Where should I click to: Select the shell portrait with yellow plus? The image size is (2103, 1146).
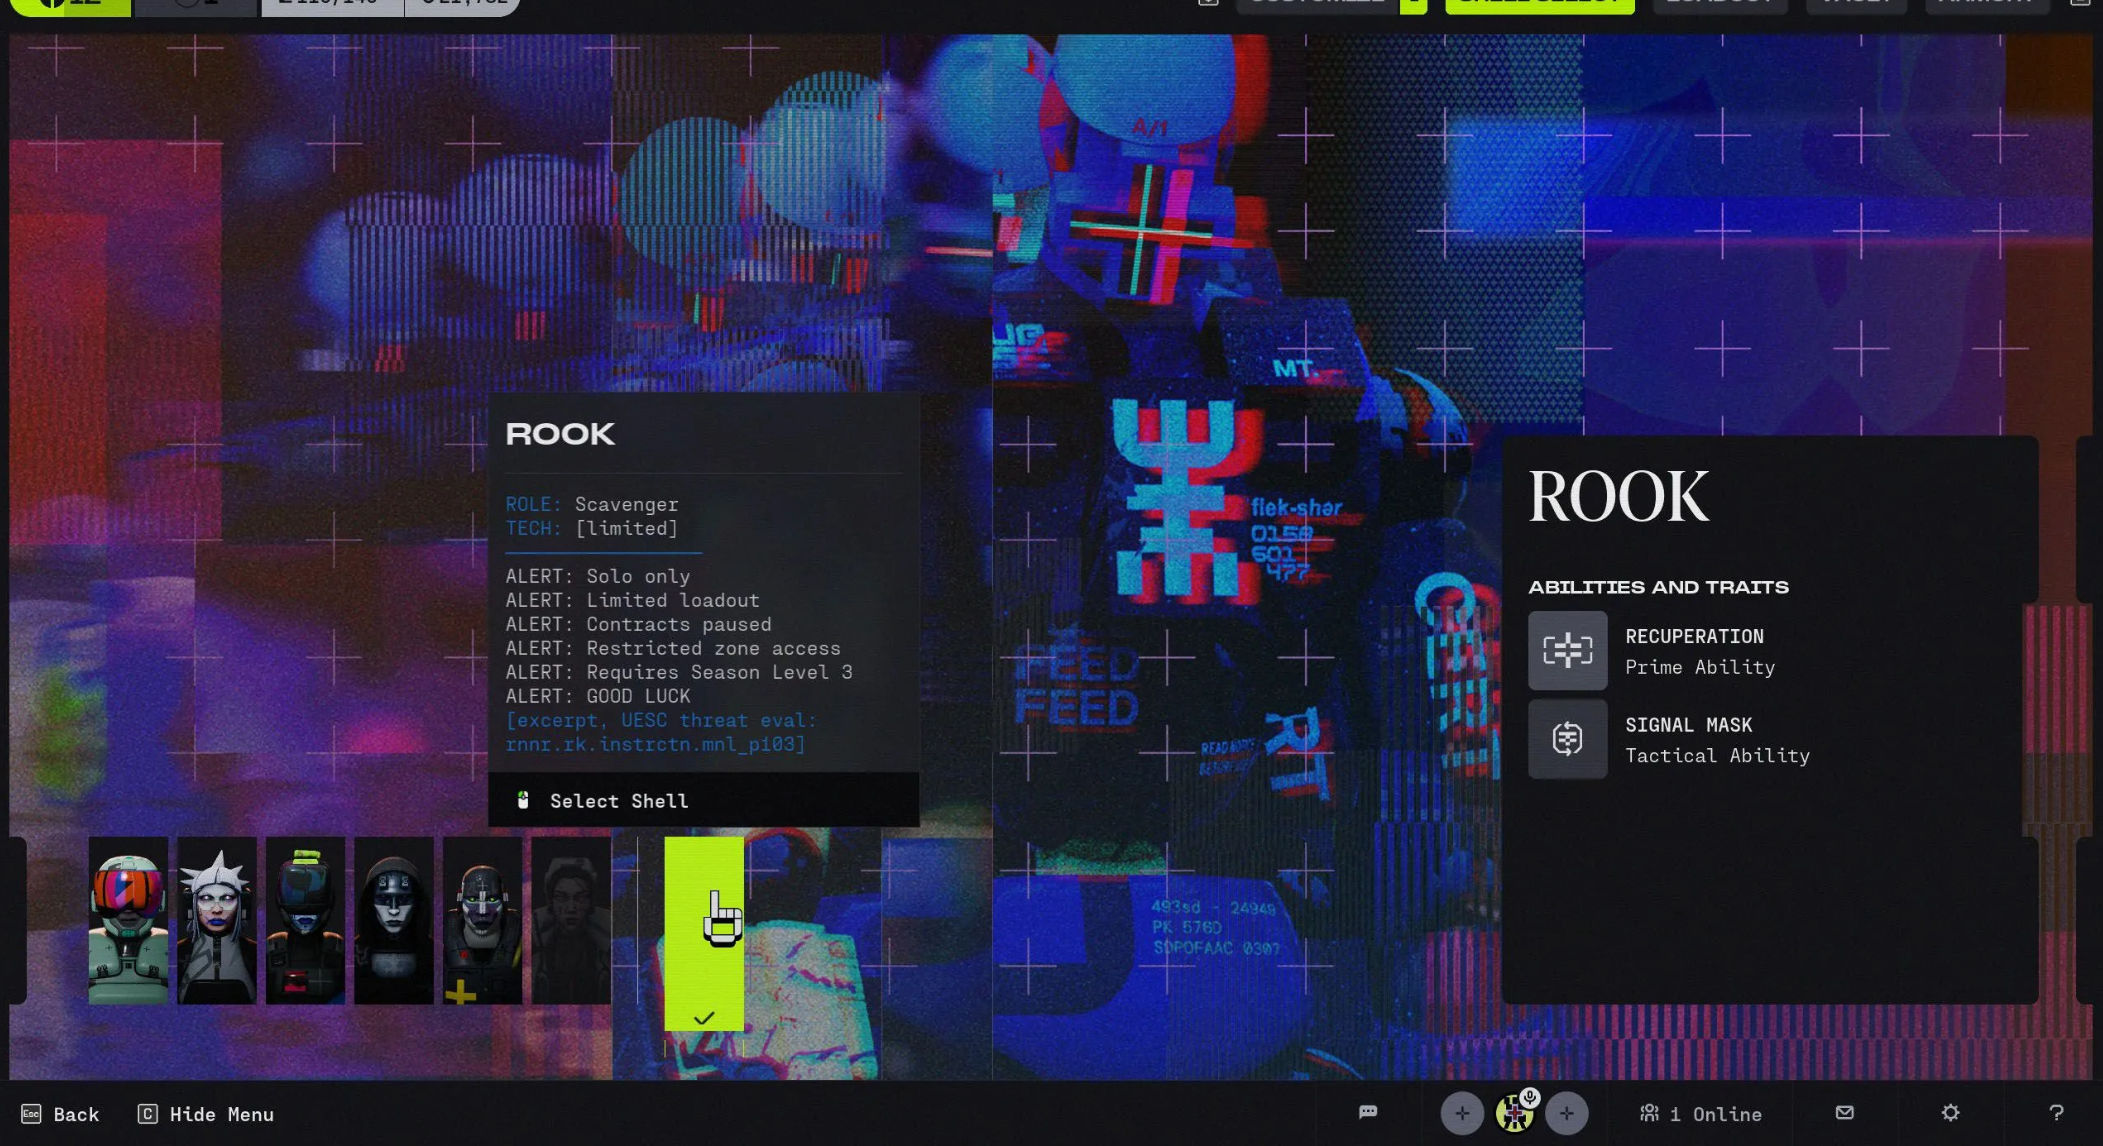coord(482,921)
